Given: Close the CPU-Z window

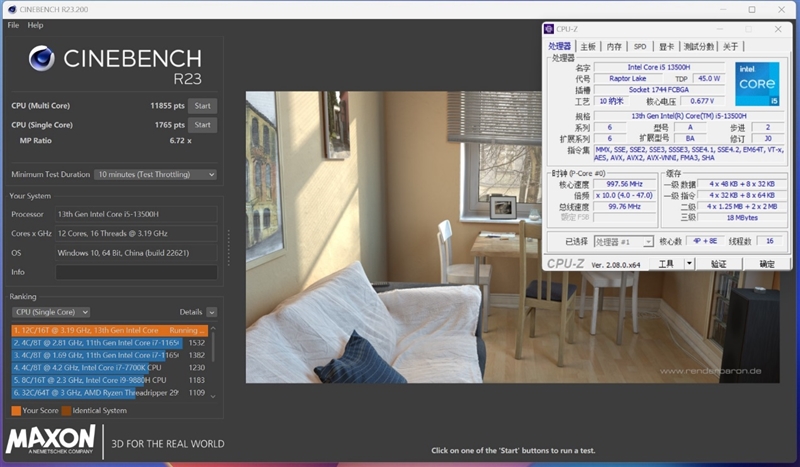Looking at the screenshot, I should 776,28.
